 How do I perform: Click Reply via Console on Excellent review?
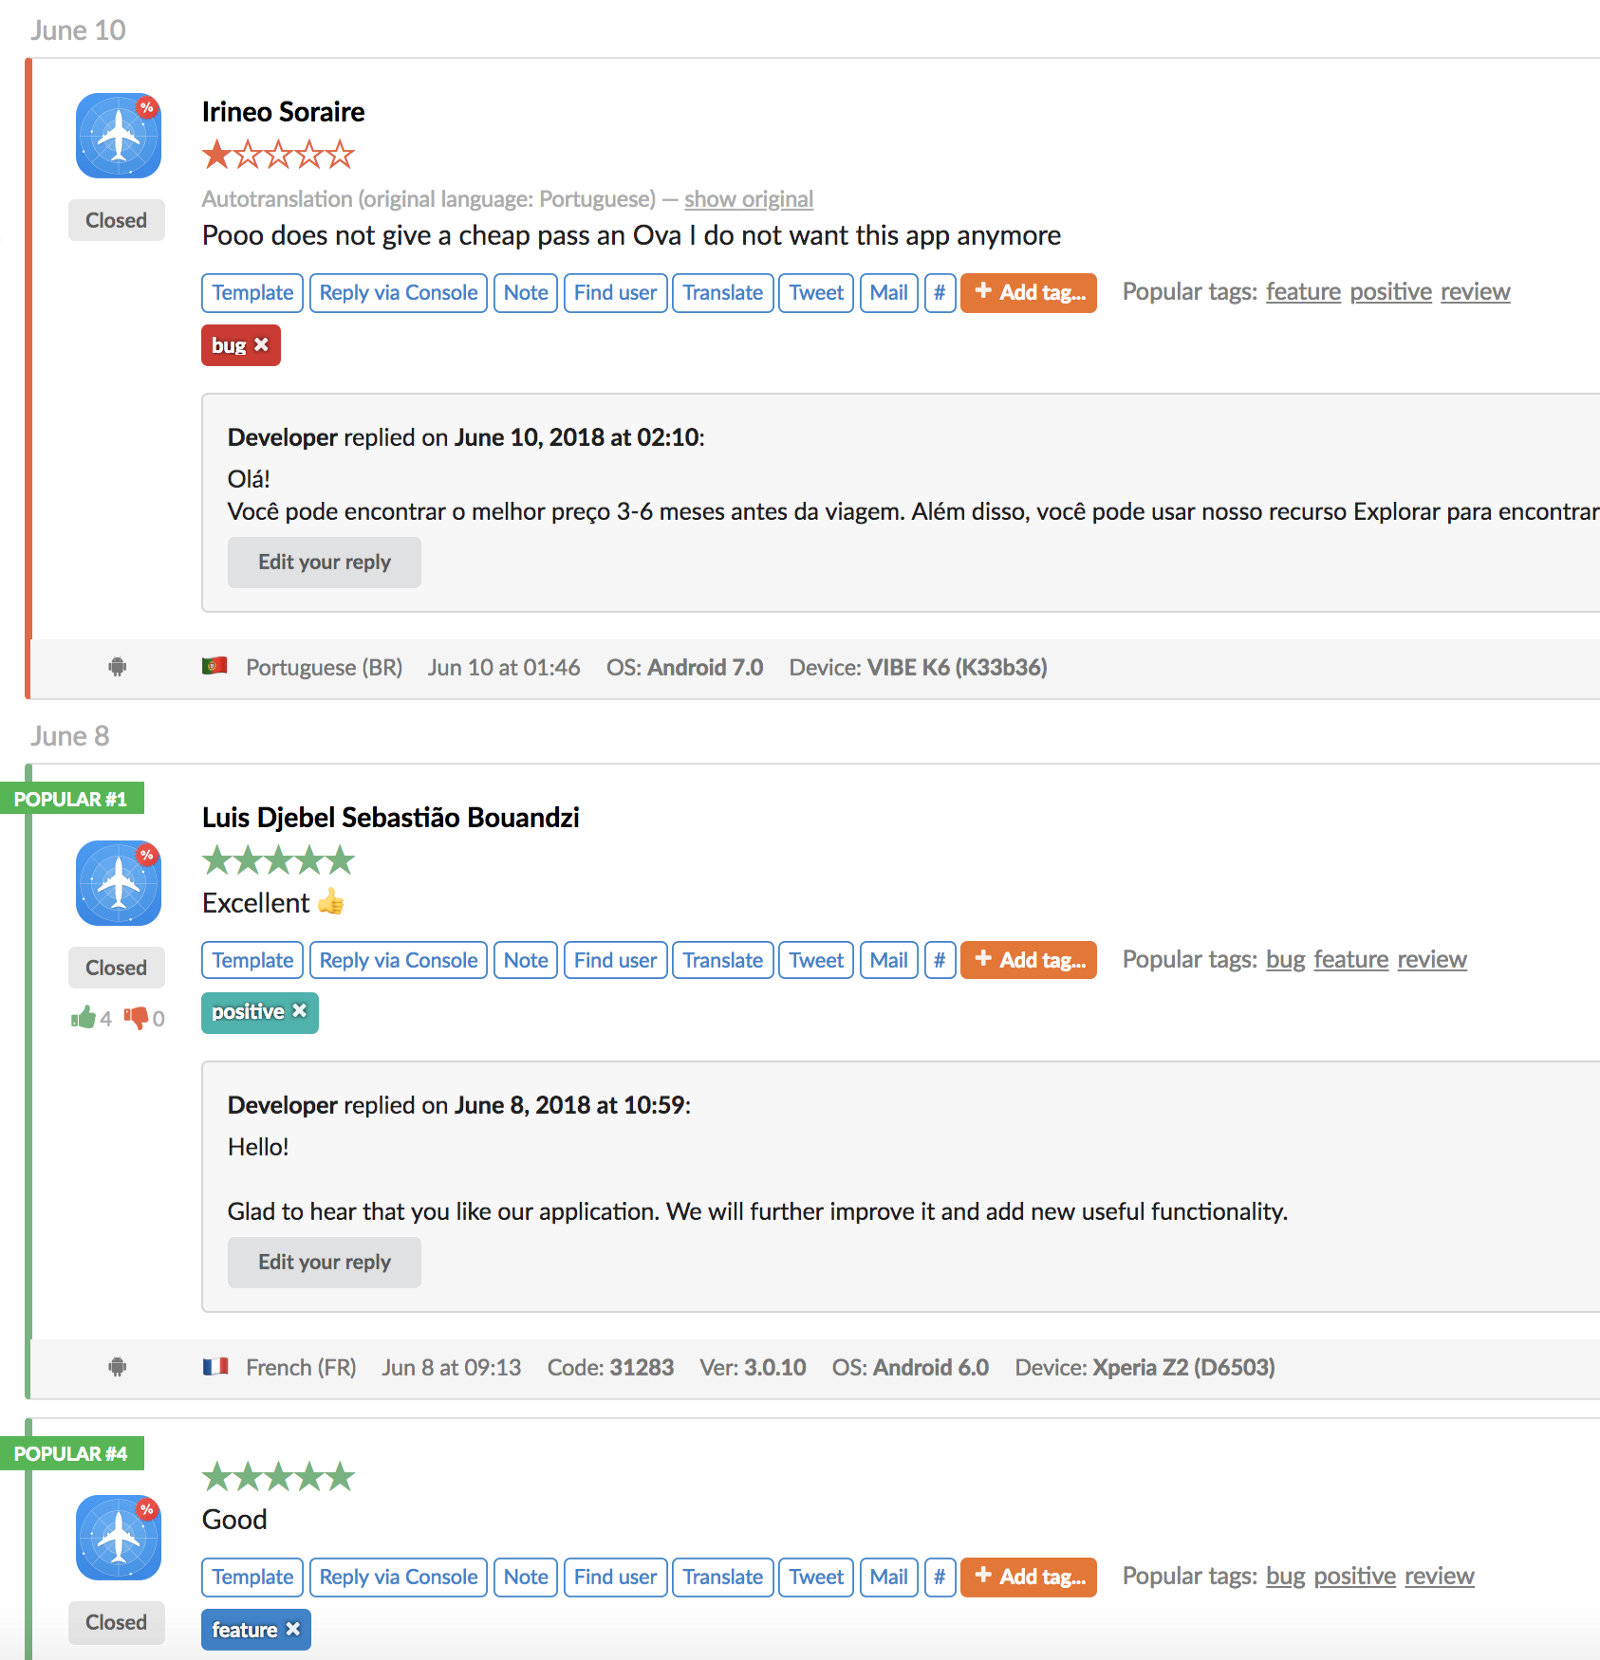398,960
